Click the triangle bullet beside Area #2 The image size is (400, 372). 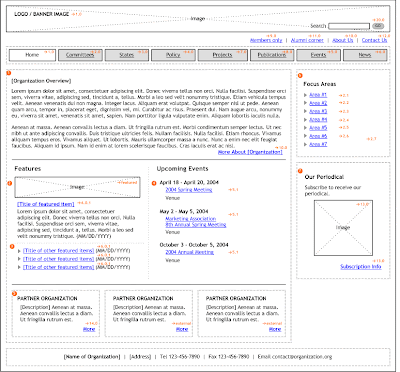coord(305,103)
